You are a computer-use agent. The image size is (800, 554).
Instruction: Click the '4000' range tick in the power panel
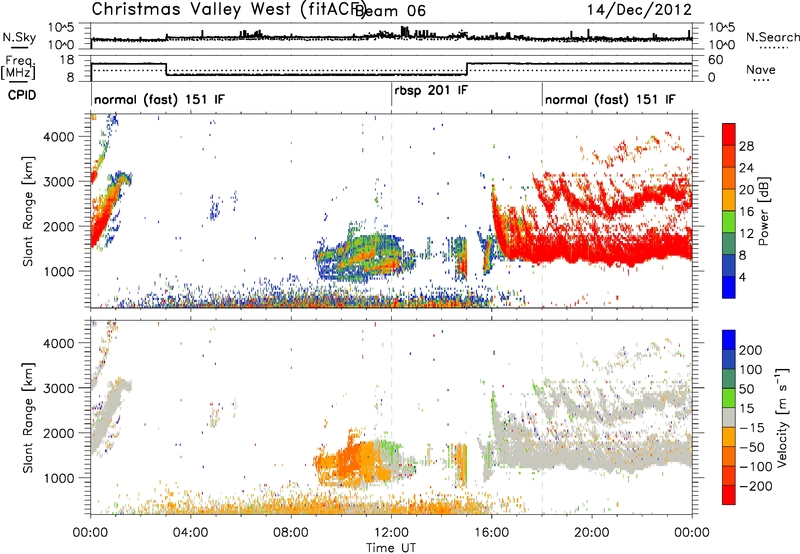(x=58, y=137)
